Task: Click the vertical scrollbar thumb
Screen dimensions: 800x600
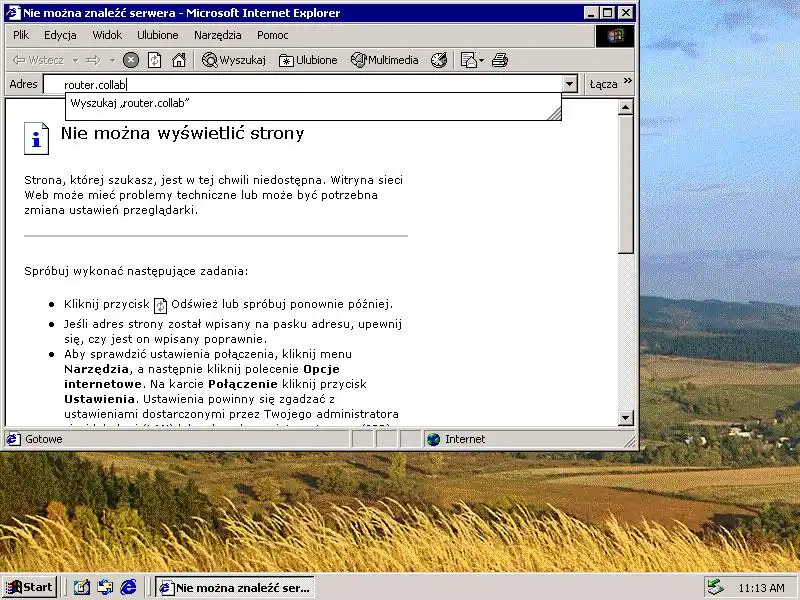Action: tap(626, 184)
